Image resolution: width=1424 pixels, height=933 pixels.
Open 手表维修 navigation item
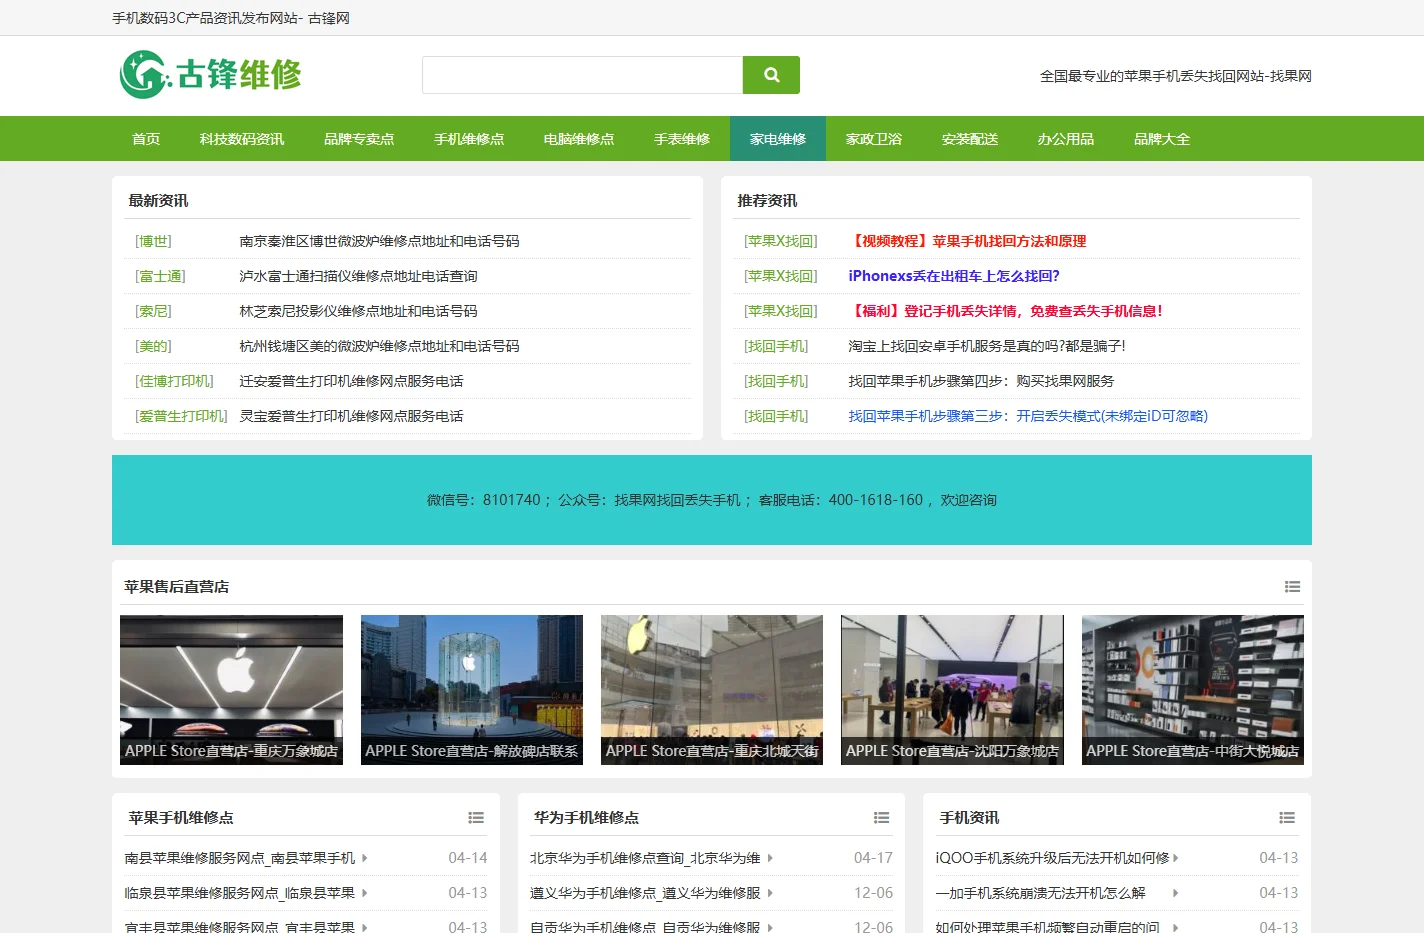pos(682,139)
